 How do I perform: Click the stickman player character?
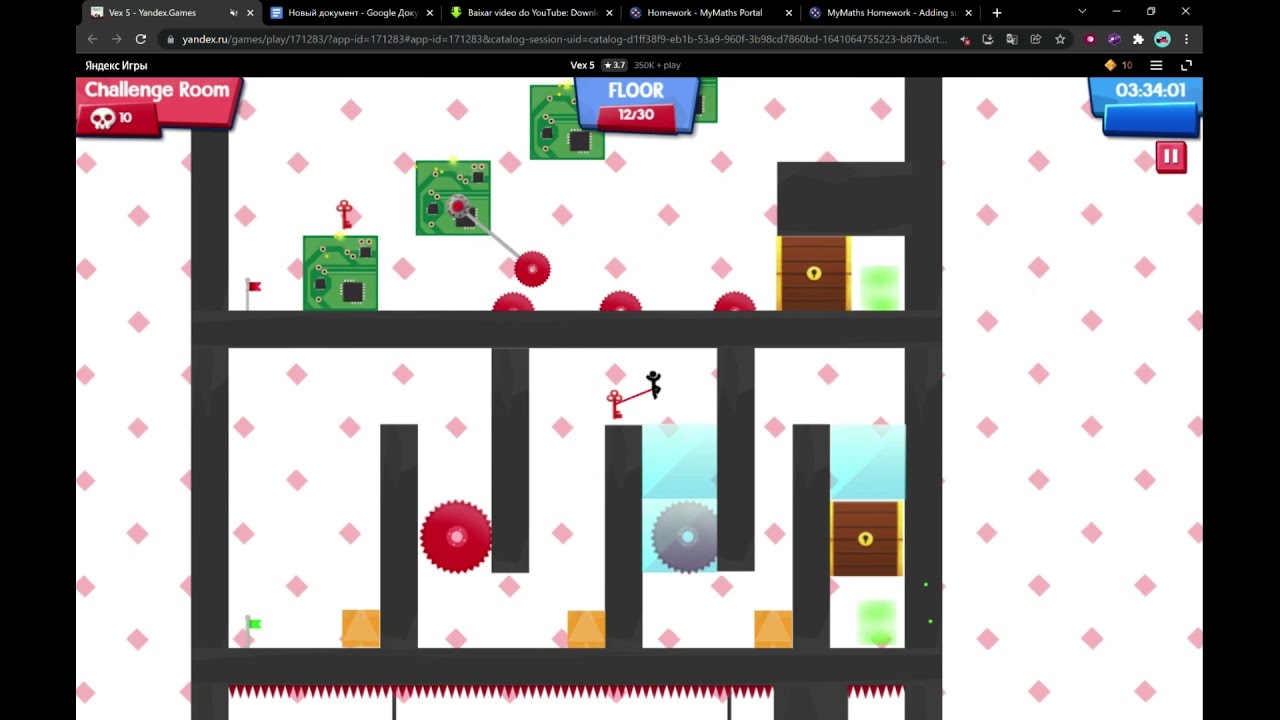point(653,385)
